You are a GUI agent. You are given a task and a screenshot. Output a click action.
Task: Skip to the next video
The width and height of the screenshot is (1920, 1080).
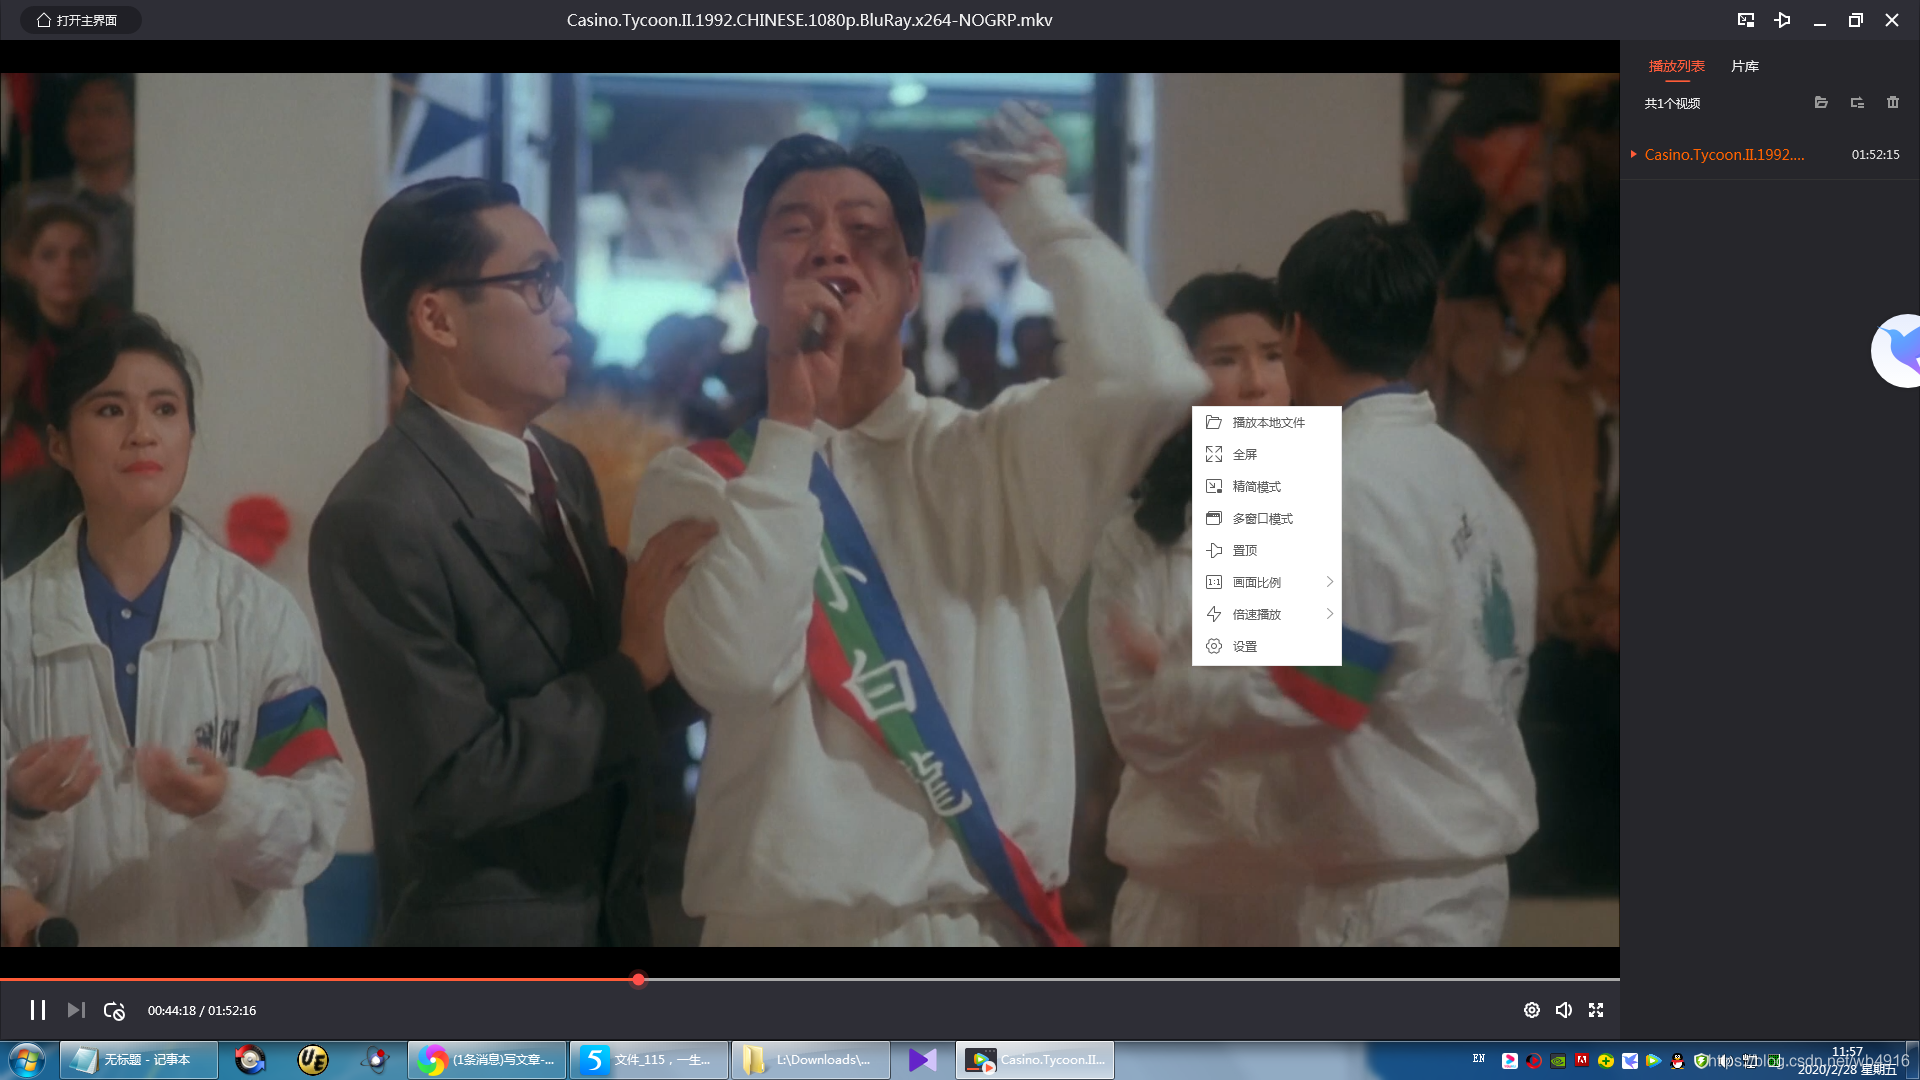tap(76, 1010)
